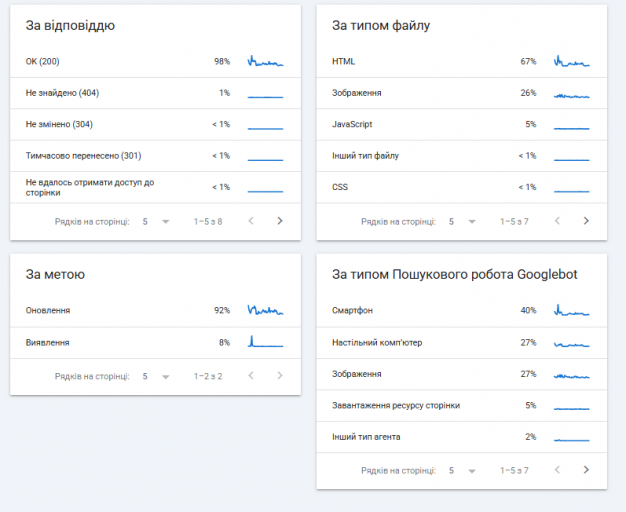Click previous page arrow in За метою card
Viewport: 626px width, 512px height.
[251, 375]
